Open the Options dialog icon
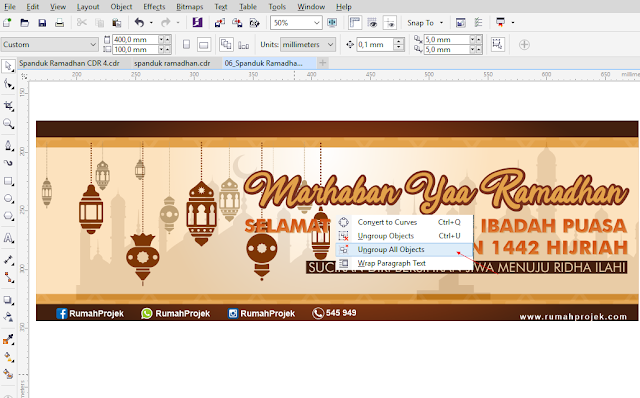This screenshot has width=640, height=398. coord(478,23)
